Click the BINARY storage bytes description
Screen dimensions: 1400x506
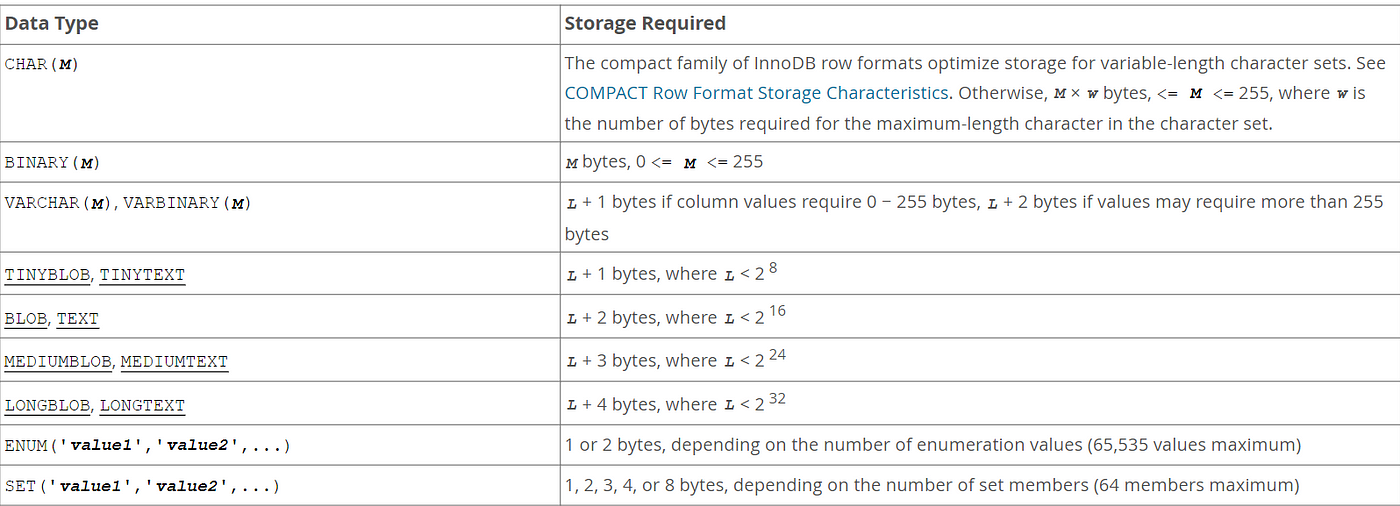(664, 162)
